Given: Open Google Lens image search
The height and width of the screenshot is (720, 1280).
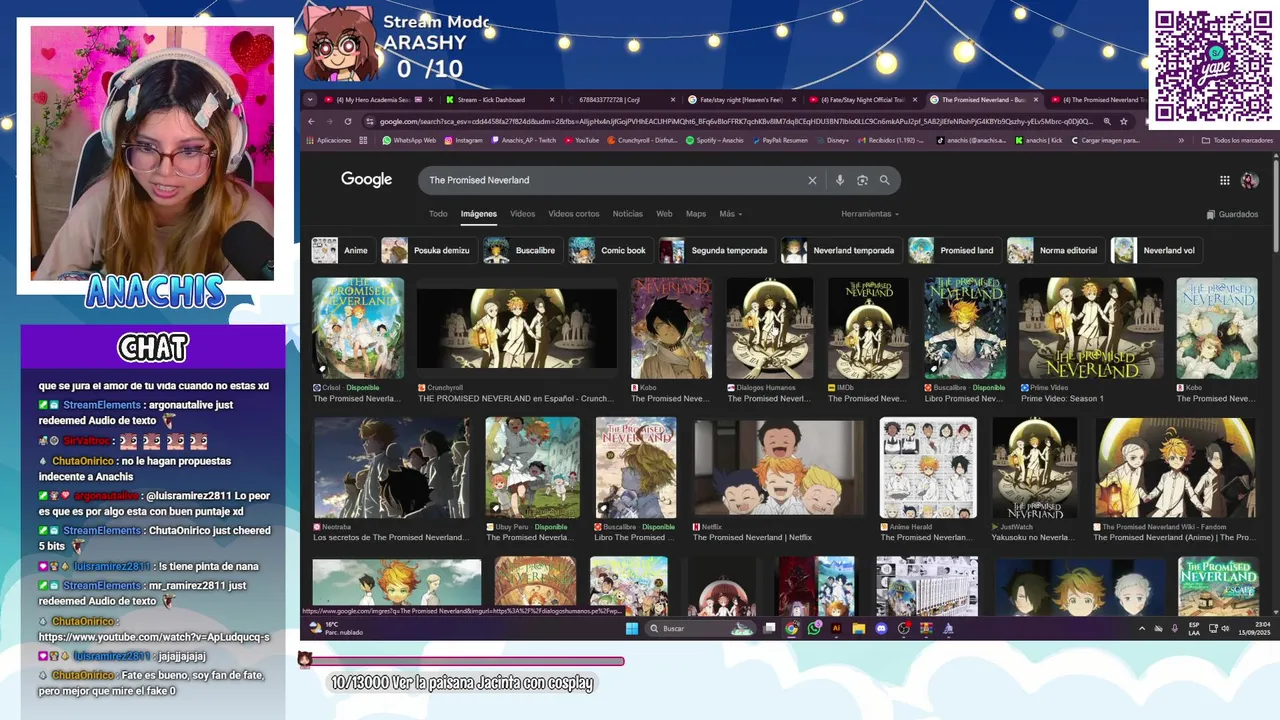Looking at the screenshot, I should point(862,180).
